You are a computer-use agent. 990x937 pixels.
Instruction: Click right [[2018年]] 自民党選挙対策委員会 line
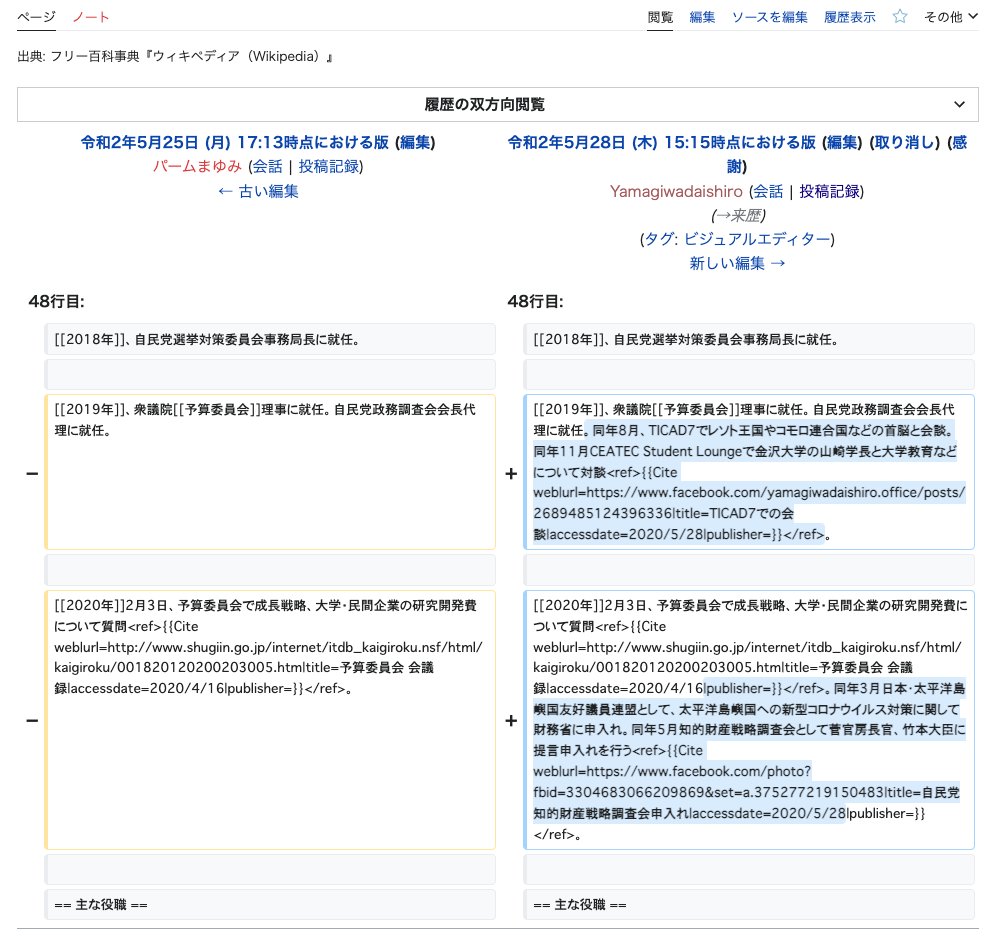click(x=749, y=340)
